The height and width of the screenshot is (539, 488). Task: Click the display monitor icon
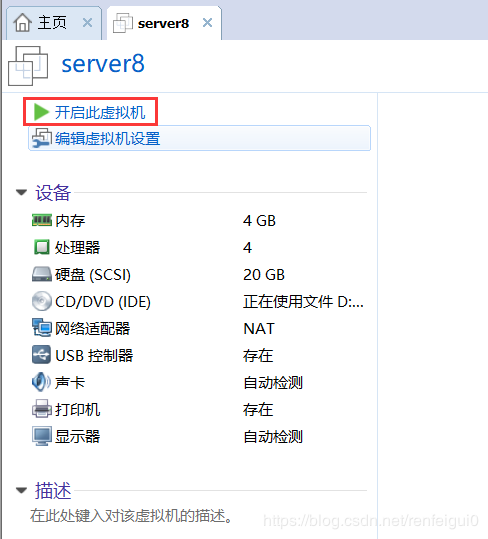pos(42,436)
